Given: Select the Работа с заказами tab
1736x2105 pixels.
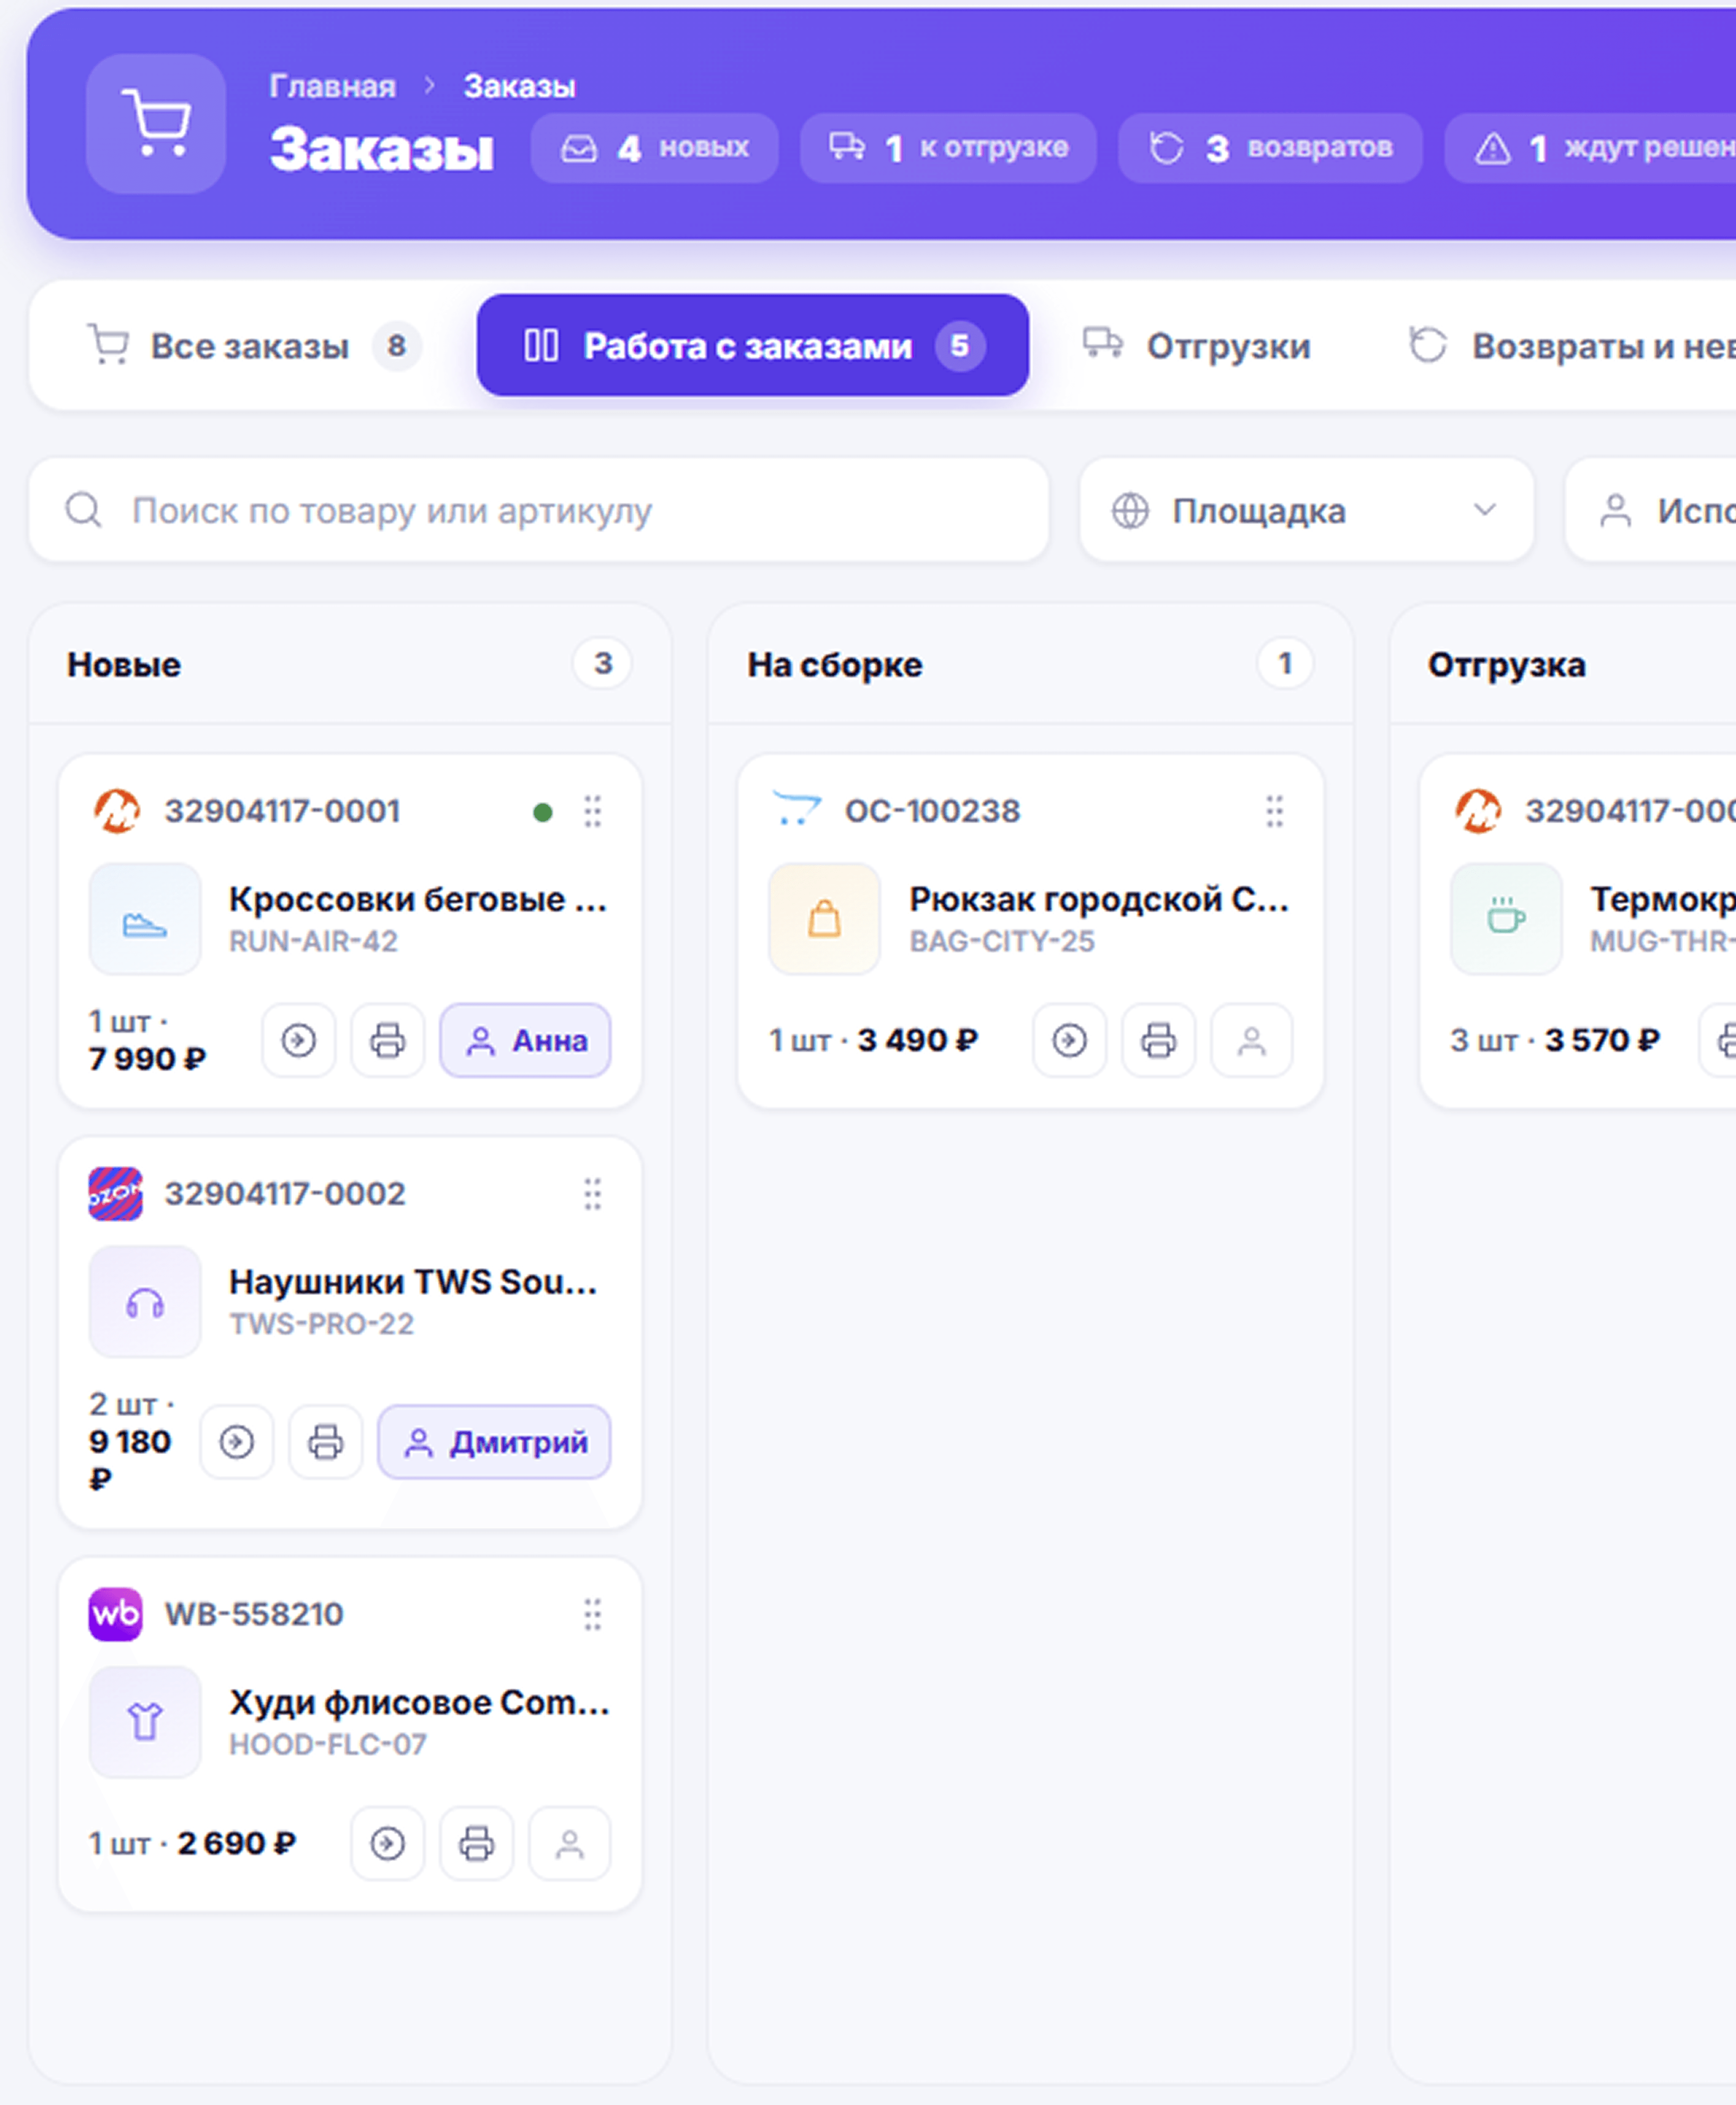Looking at the screenshot, I should click(x=753, y=346).
